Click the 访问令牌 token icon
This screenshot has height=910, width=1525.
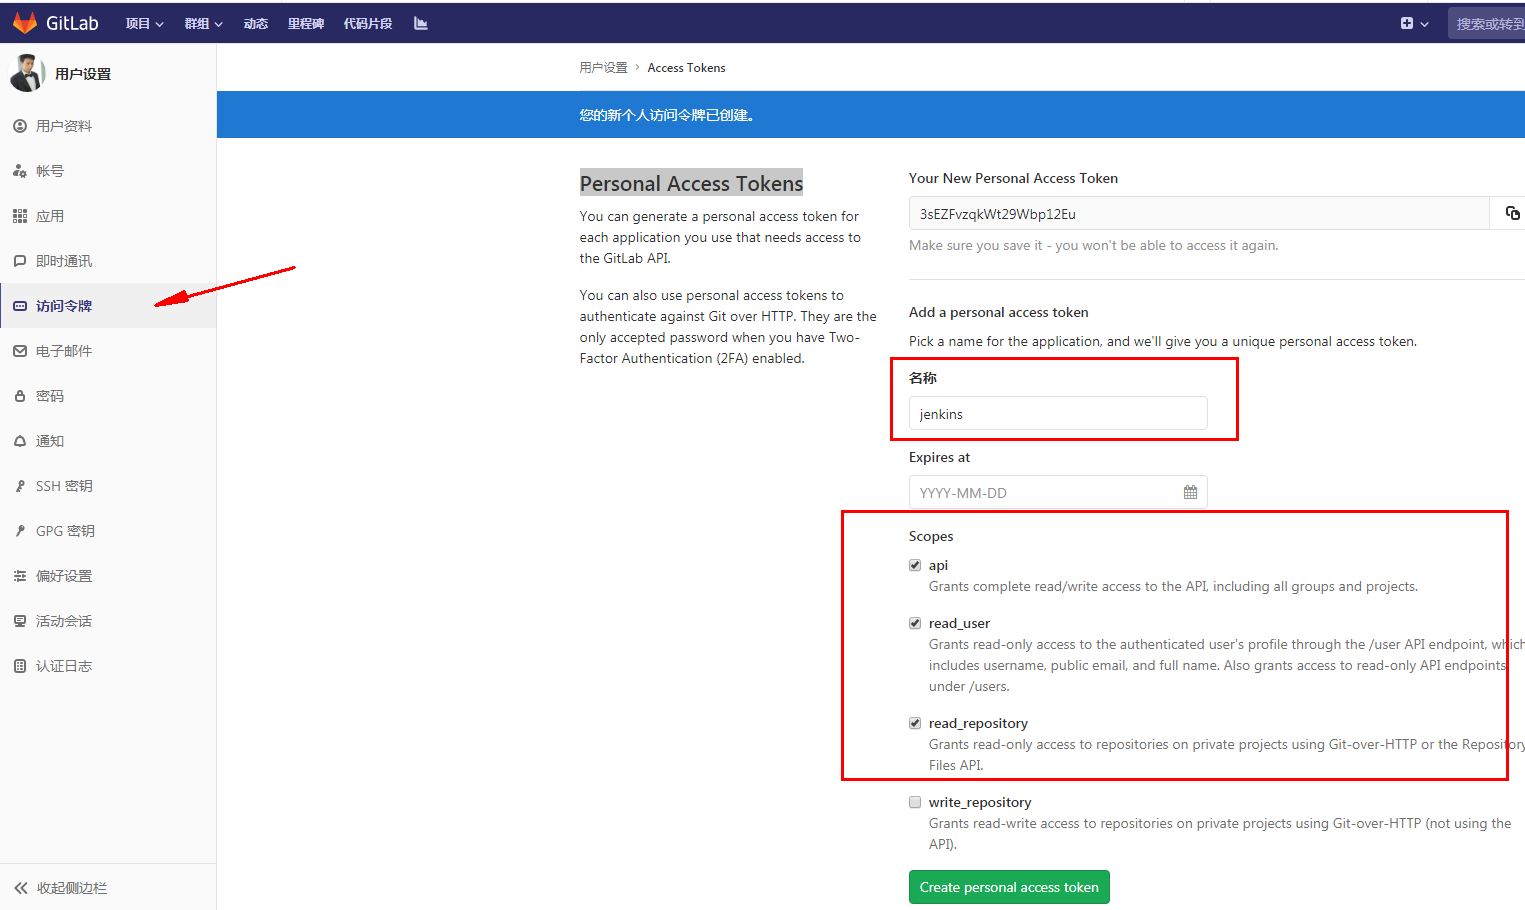(x=20, y=306)
